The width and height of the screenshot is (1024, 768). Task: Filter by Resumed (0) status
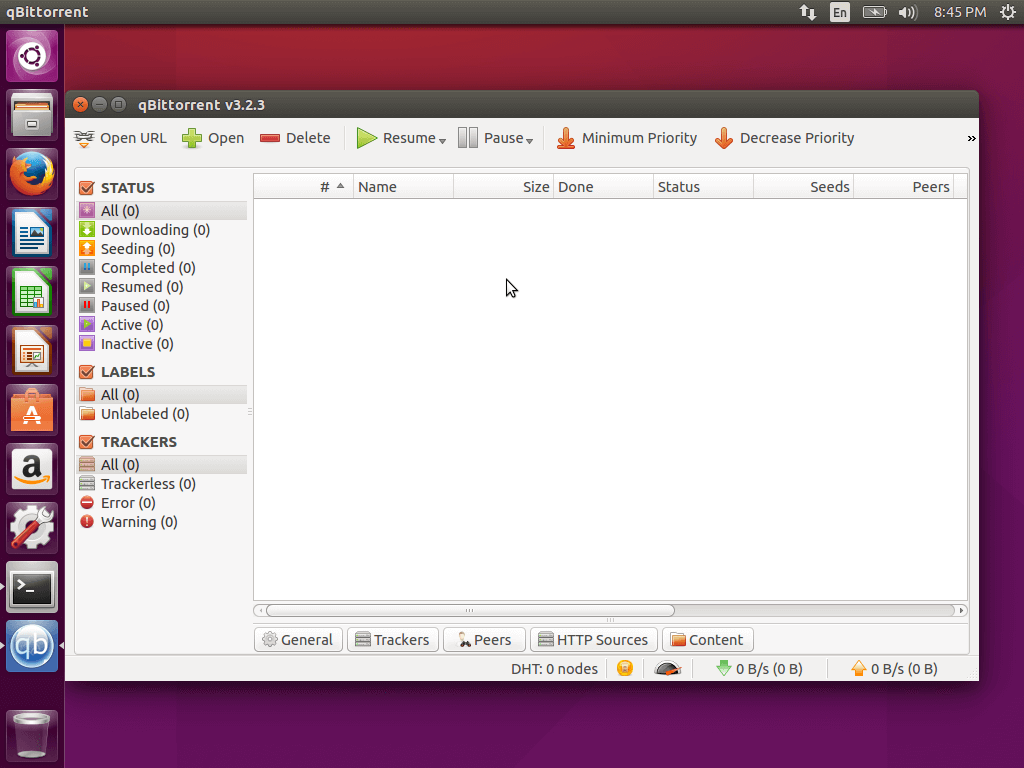click(161, 287)
